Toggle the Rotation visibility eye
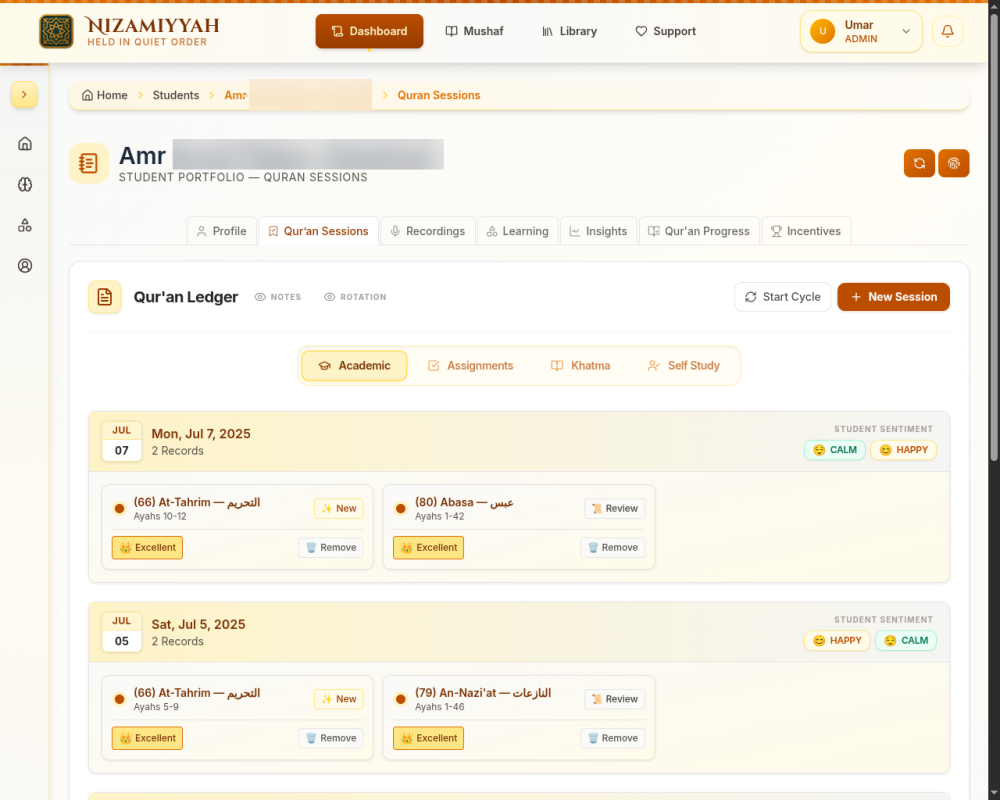 [x=355, y=297]
